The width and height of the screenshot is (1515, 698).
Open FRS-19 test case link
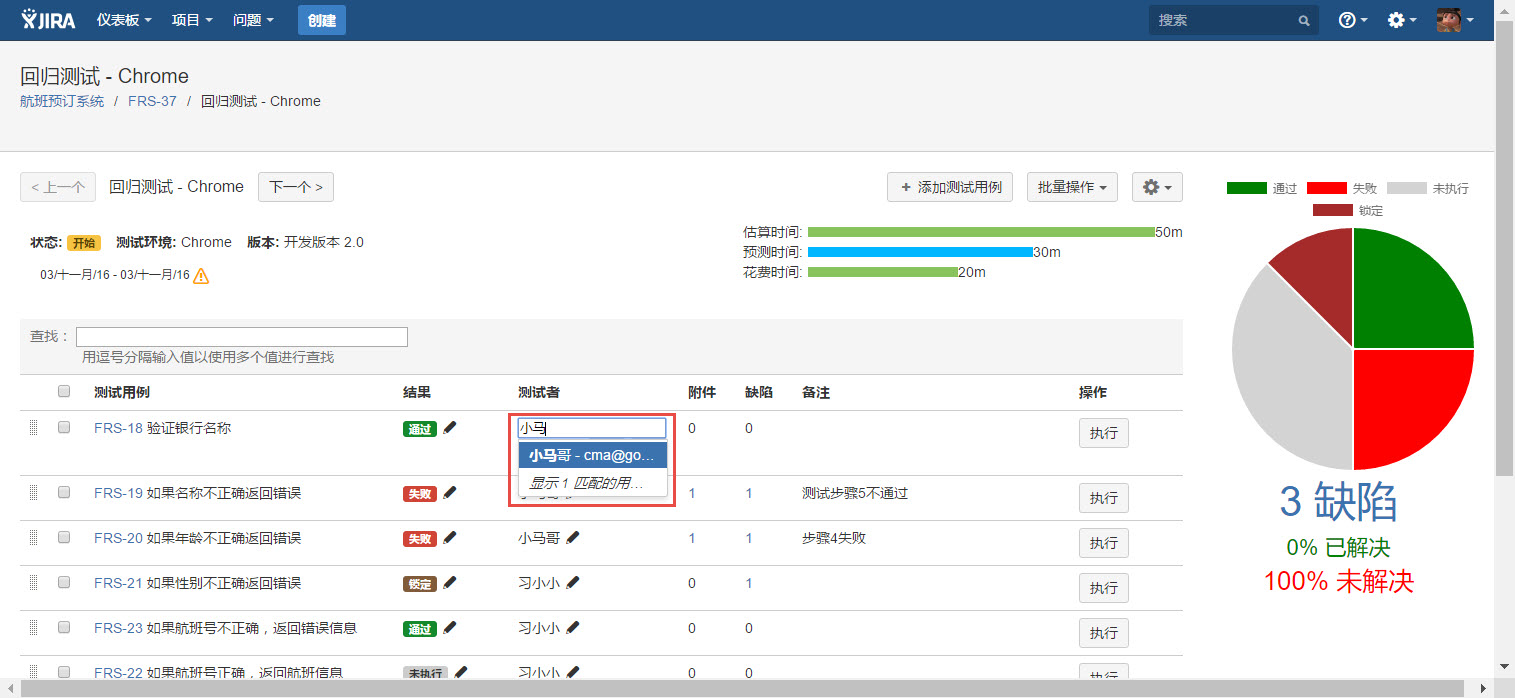[118, 493]
